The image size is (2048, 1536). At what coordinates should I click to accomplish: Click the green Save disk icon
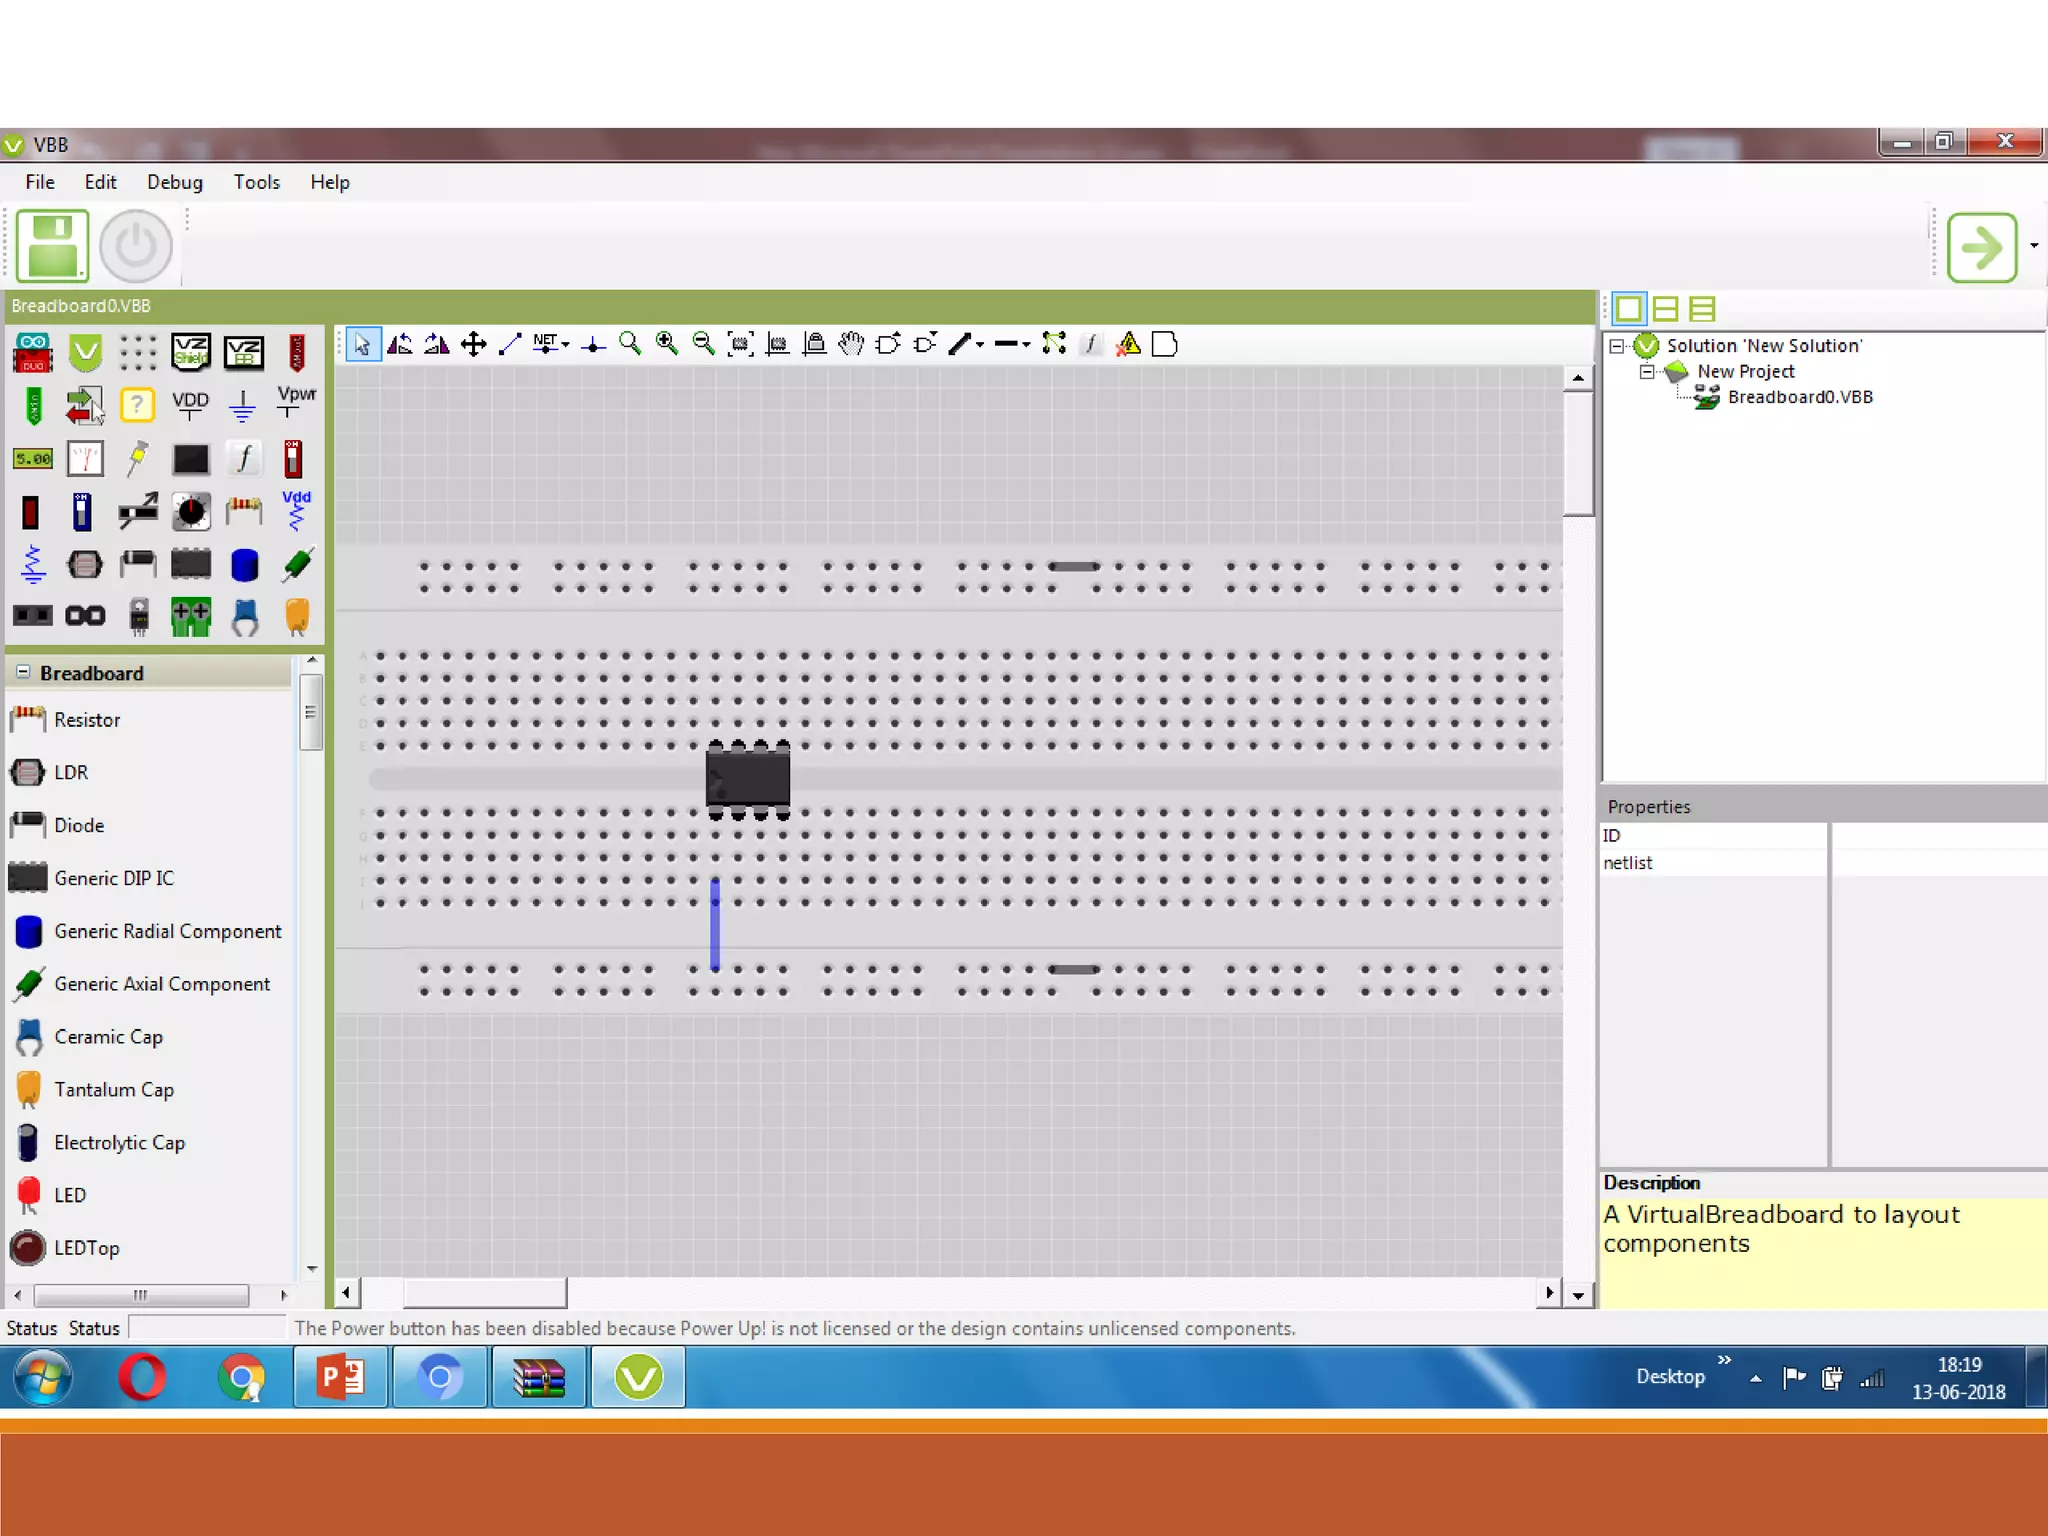click(x=52, y=246)
